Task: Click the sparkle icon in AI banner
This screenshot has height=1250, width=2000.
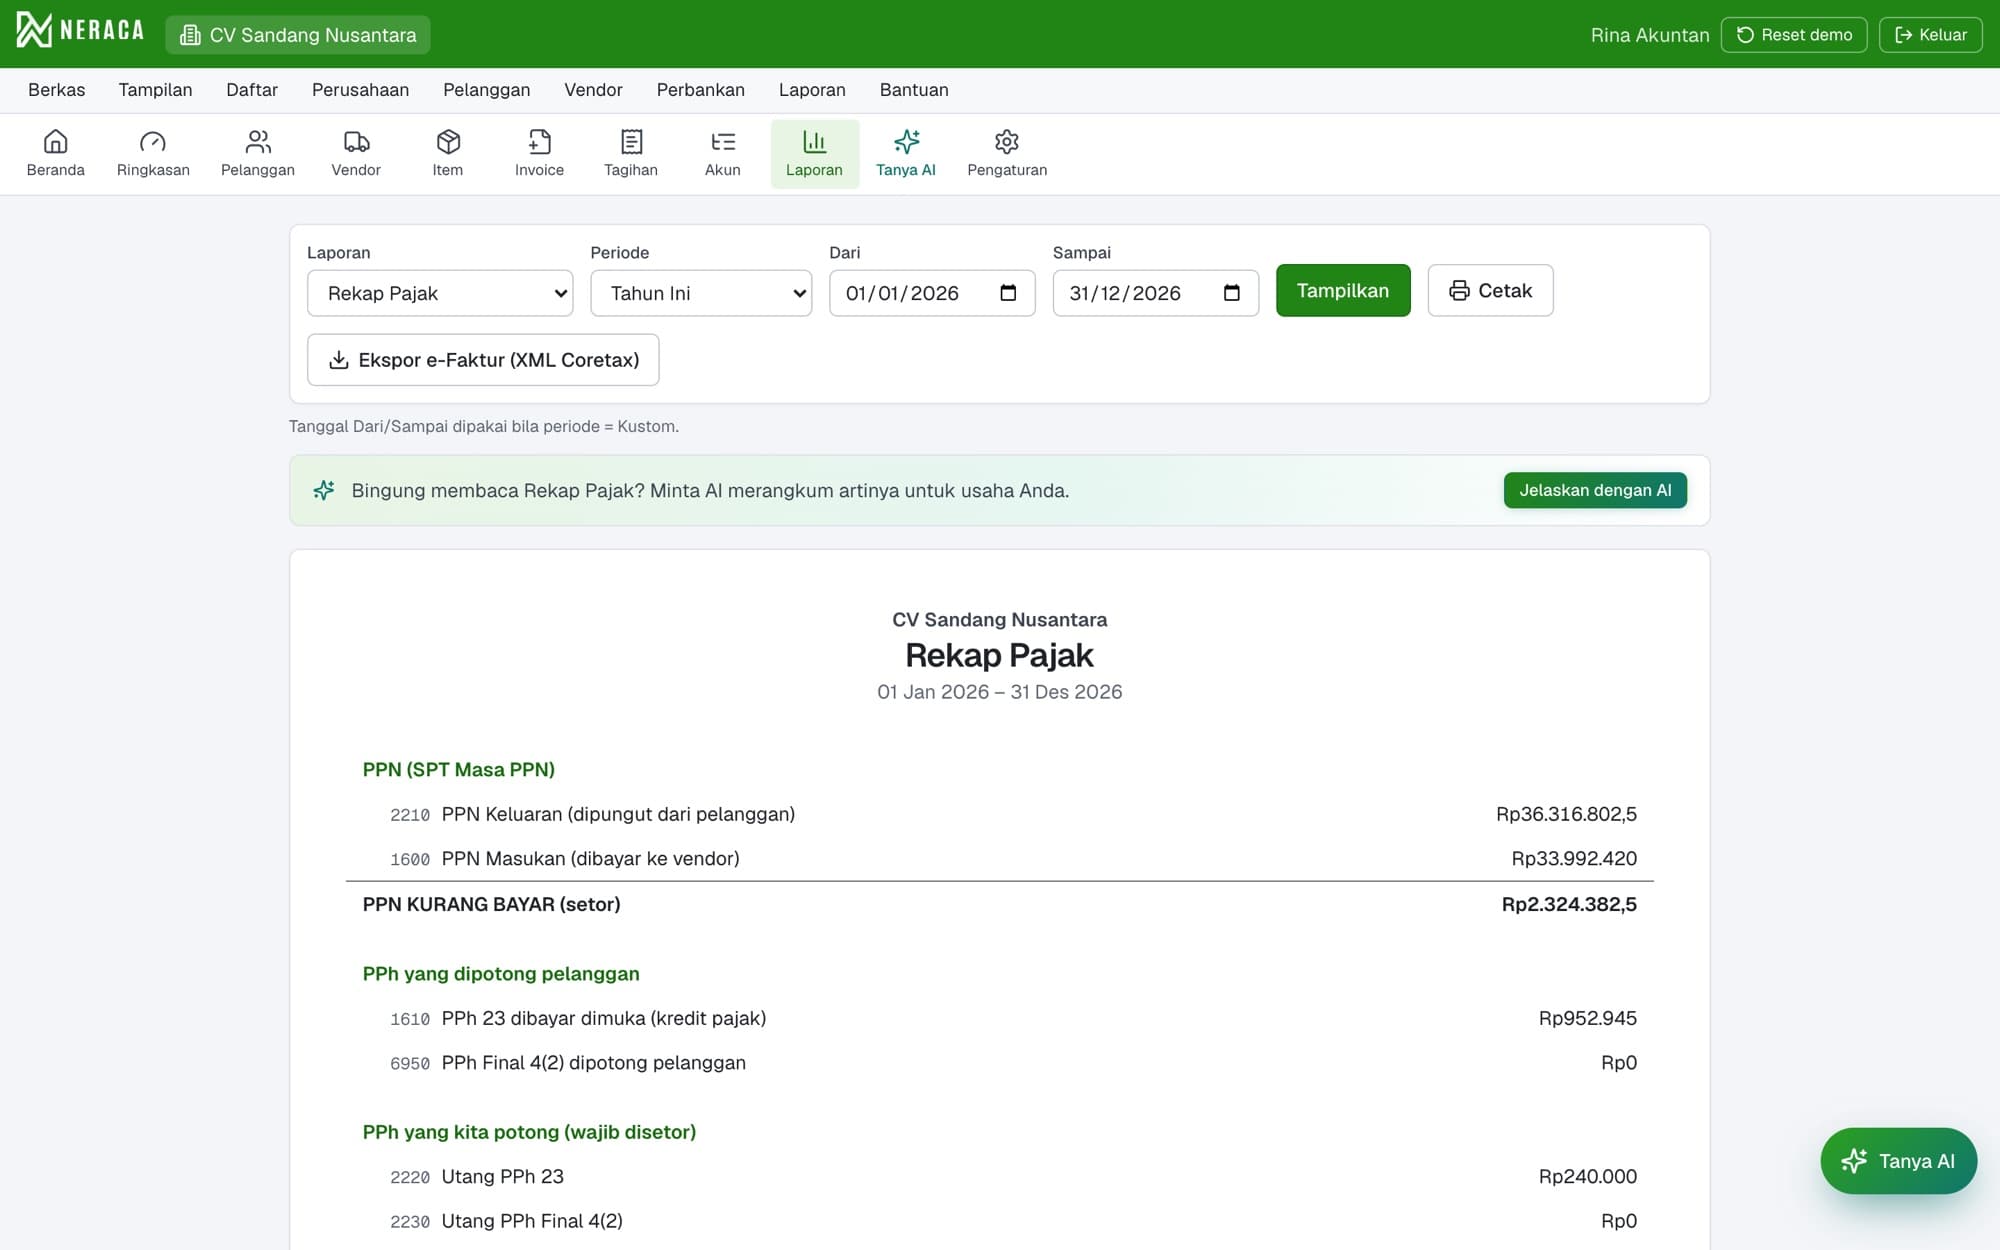Action: [324, 490]
